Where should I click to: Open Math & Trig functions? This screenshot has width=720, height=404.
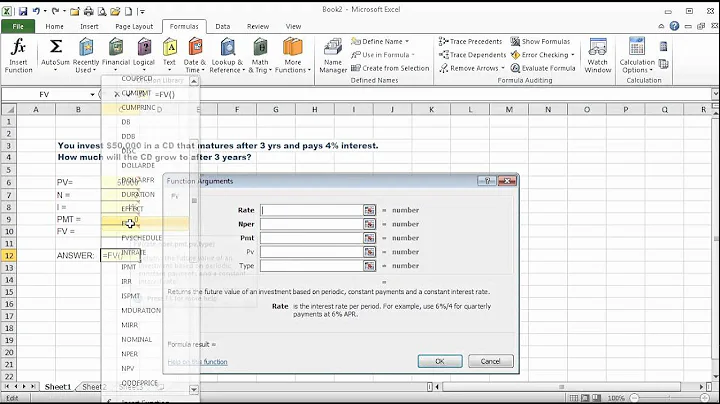coord(260,56)
